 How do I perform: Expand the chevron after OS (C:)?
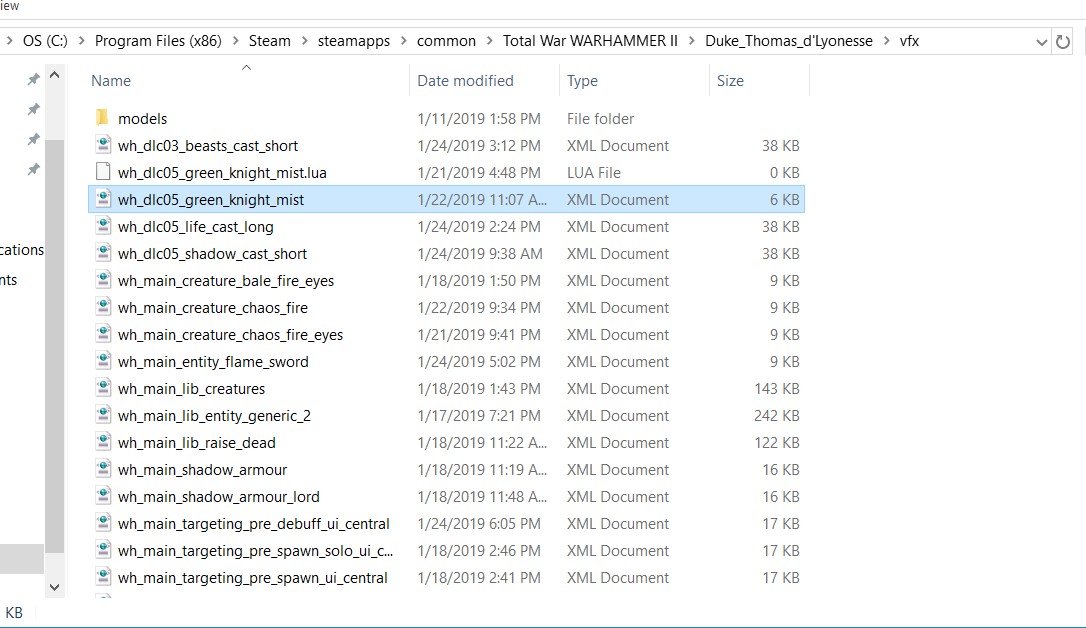click(81, 41)
